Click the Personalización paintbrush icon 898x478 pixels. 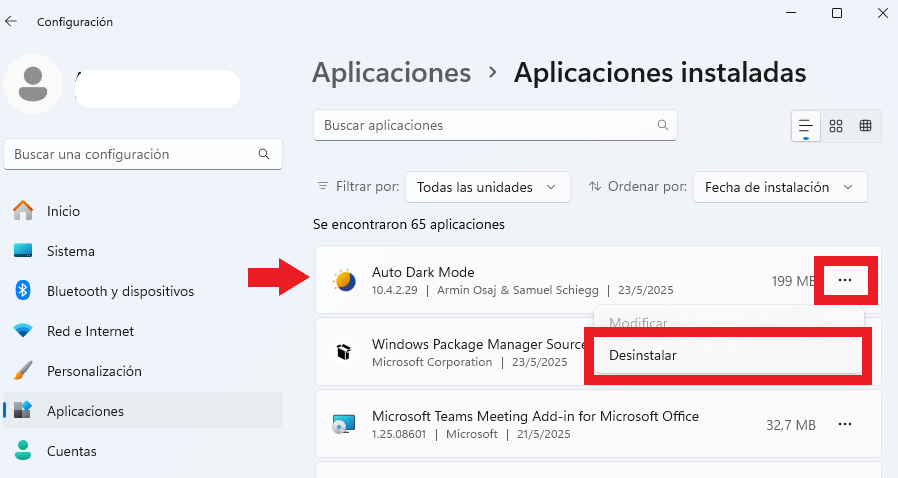(x=23, y=371)
